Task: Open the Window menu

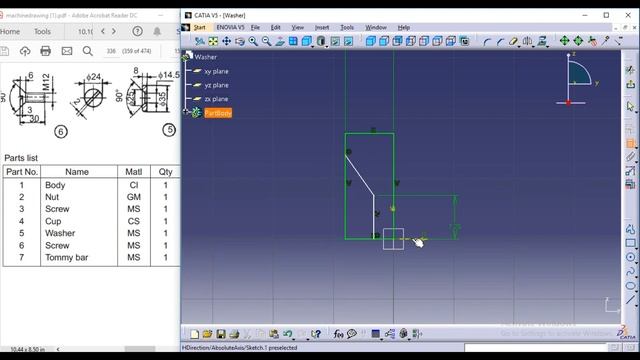Action: 376,27
